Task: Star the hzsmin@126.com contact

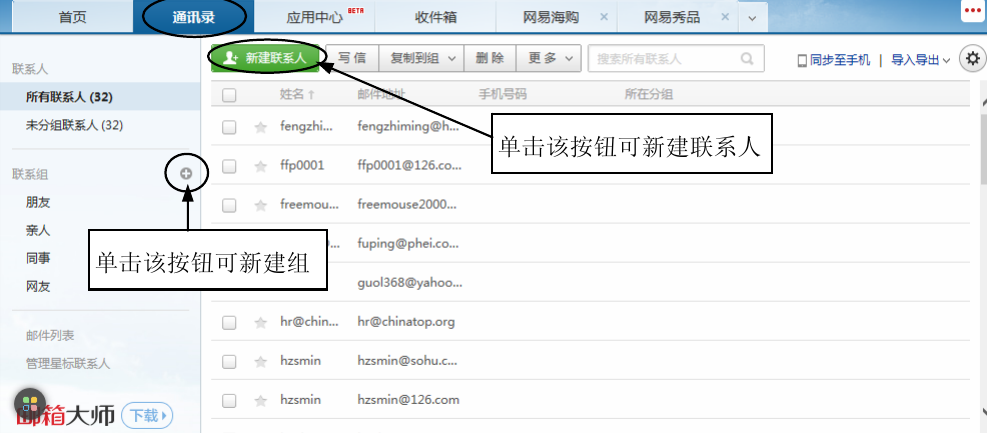Action: (x=260, y=400)
